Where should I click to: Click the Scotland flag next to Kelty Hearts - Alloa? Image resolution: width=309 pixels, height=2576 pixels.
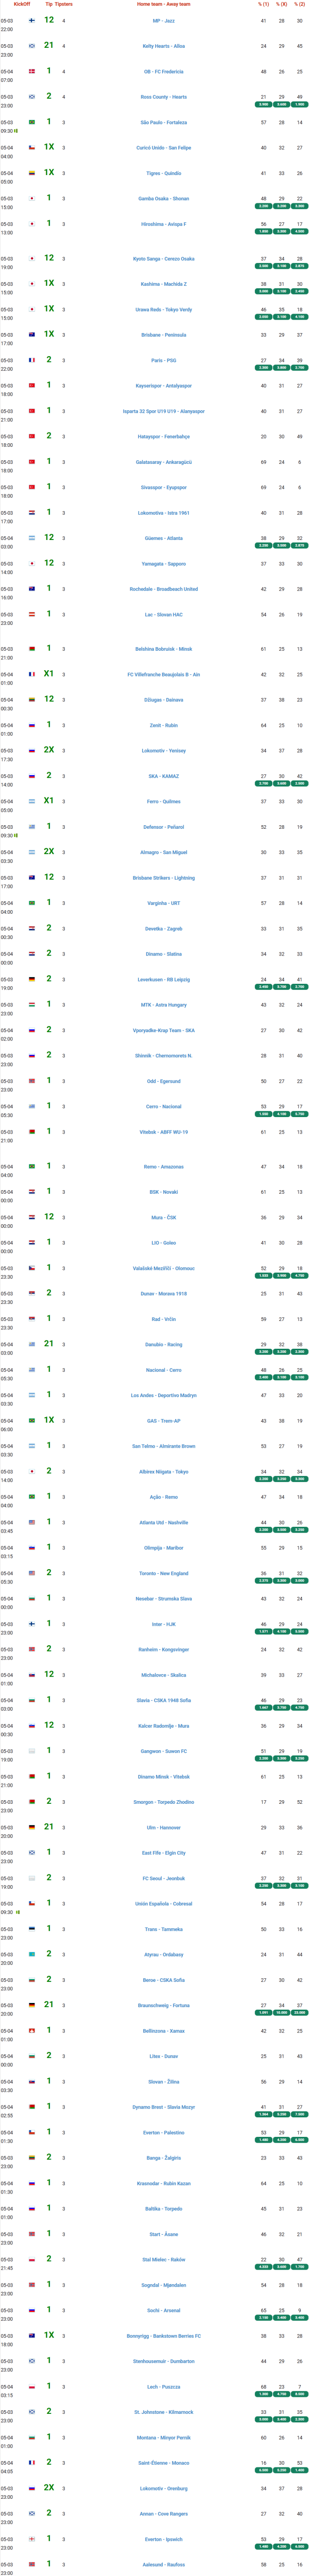click(31, 46)
